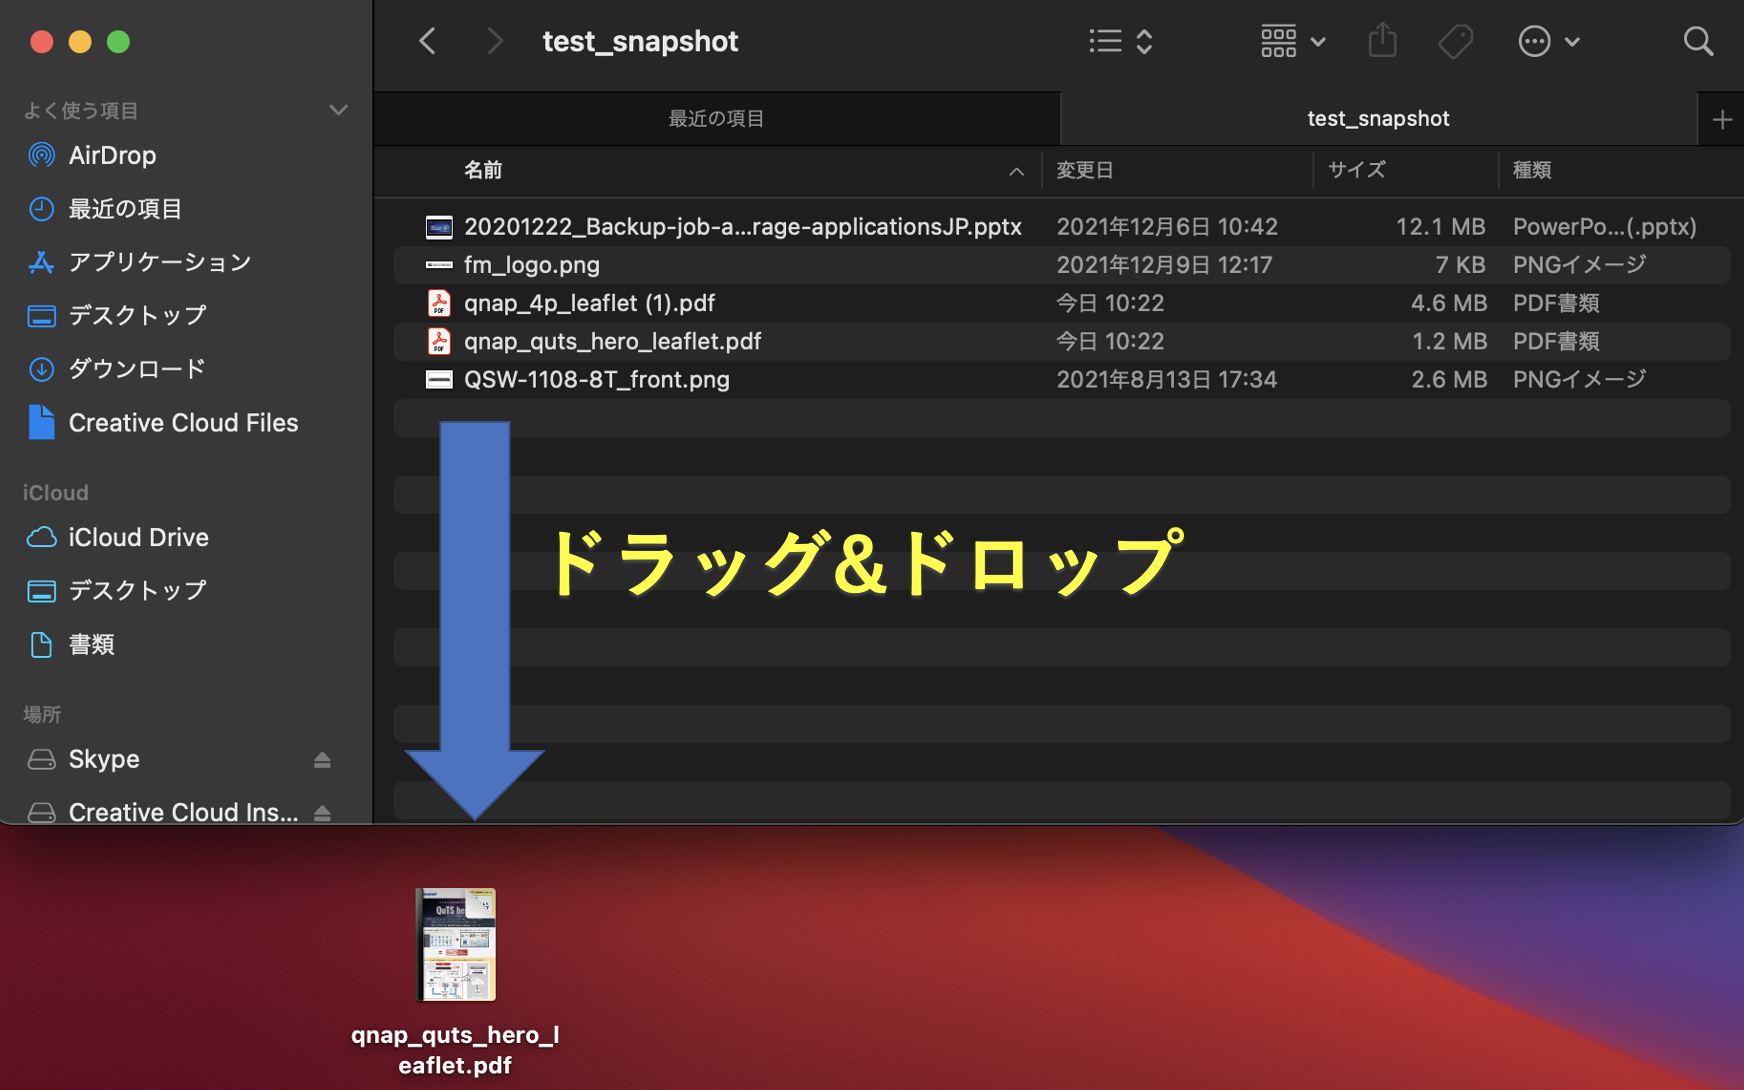Select the test_snapshot tab
This screenshot has height=1090, width=1744.
1377,119
